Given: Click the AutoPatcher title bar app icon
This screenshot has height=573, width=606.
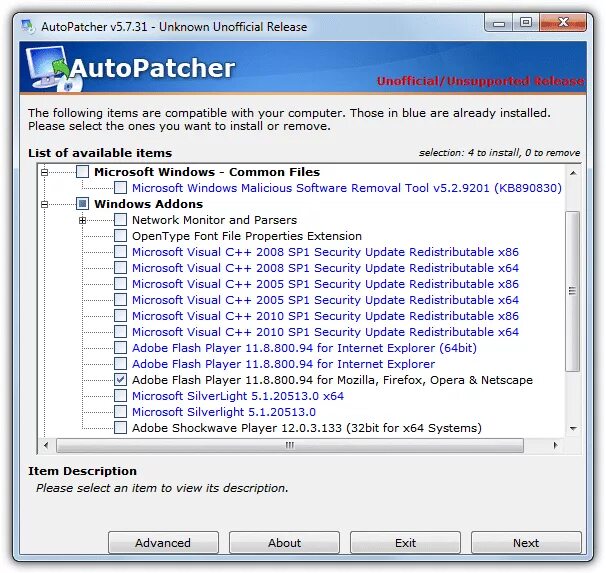Looking at the screenshot, I should (28, 26).
